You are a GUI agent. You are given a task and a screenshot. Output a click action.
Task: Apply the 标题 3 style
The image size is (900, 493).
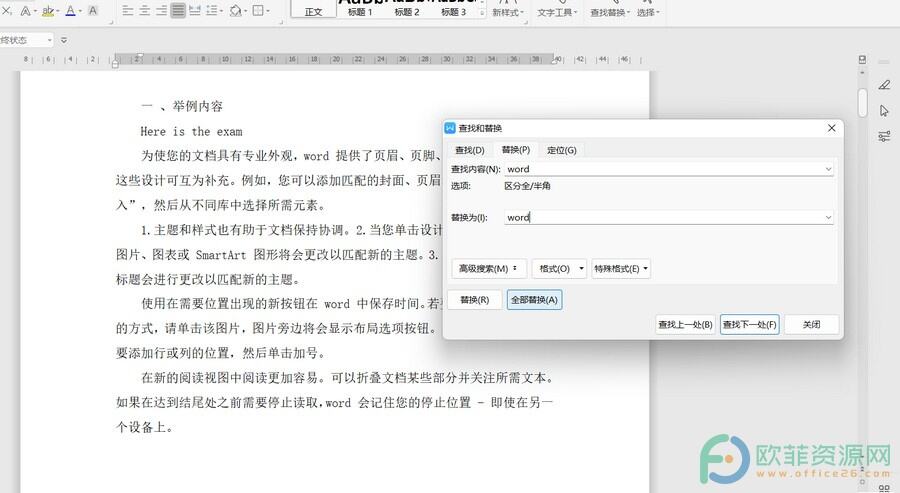tap(453, 9)
